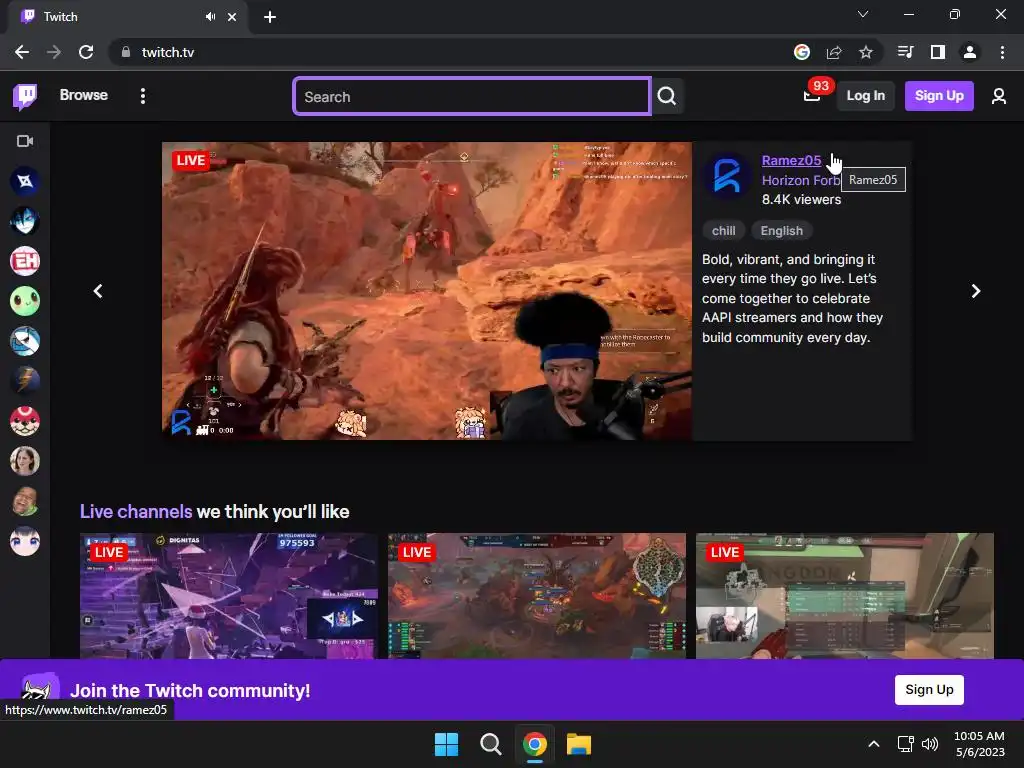Viewport: 1024px width, 768px height.
Task: Go to previous featured stream with left arrow
Action: (x=98, y=291)
